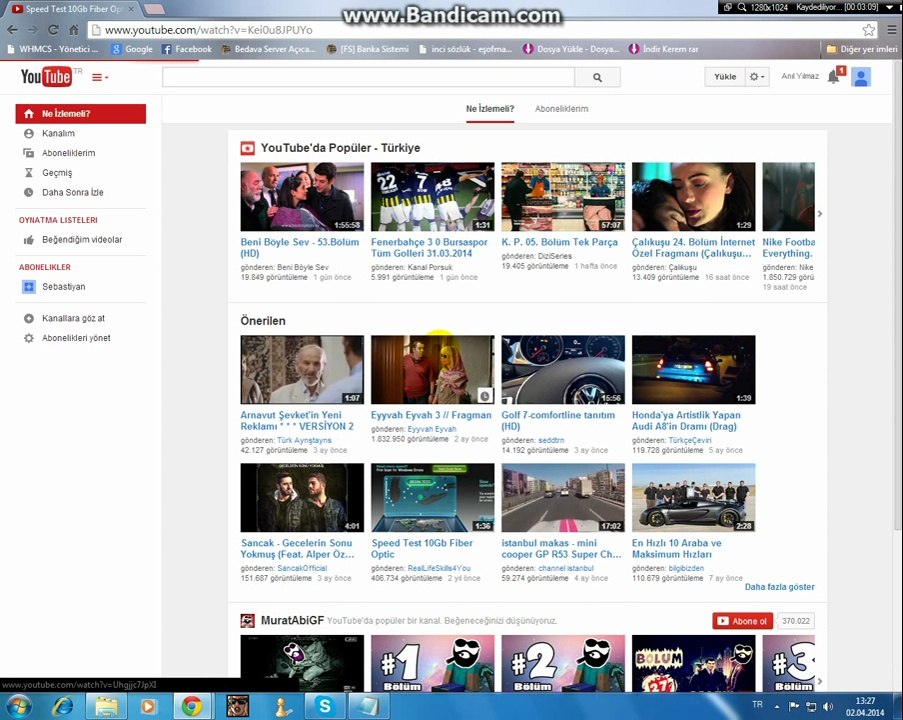Screen dimensions: 903x720
Task: Click the search magnifier button
Action: (x=597, y=77)
